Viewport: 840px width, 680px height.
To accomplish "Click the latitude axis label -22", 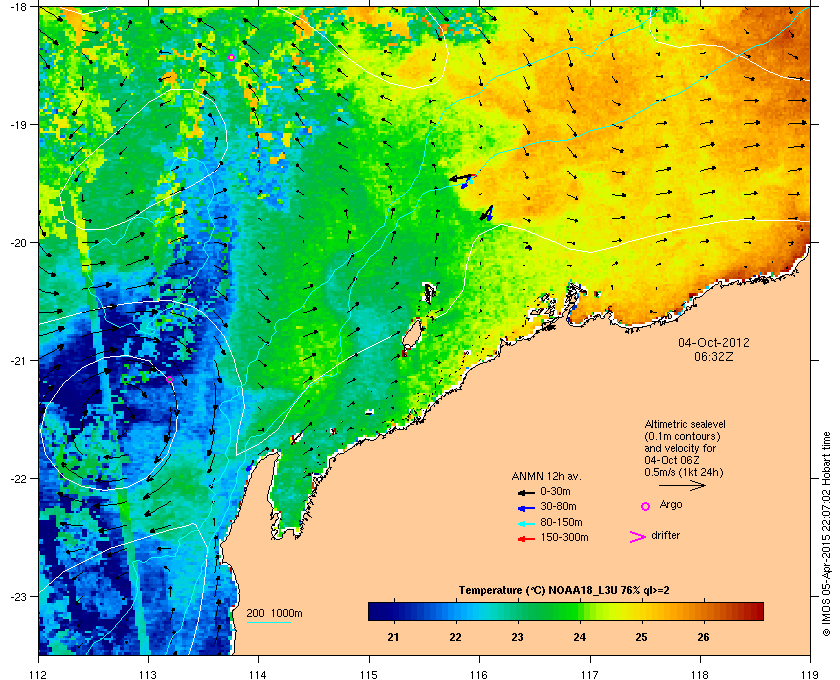I will click(x=21, y=478).
